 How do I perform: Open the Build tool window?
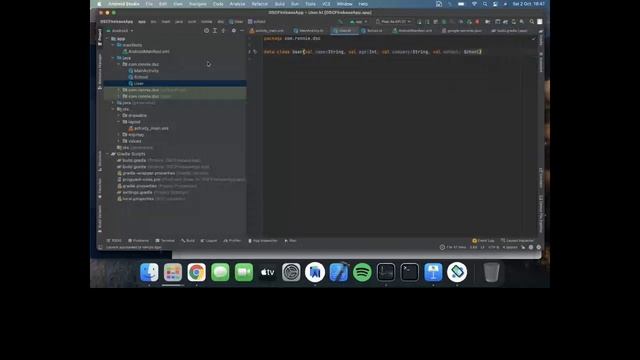click(x=188, y=241)
